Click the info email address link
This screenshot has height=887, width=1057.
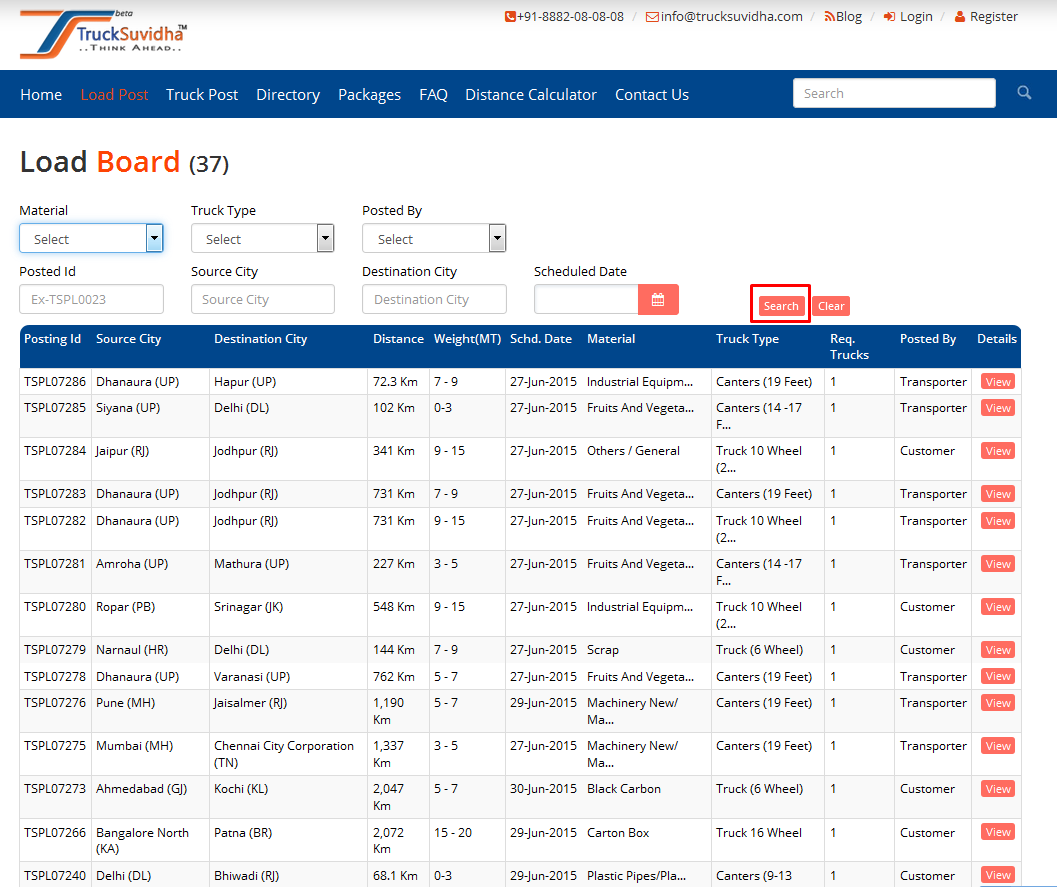point(730,16)
